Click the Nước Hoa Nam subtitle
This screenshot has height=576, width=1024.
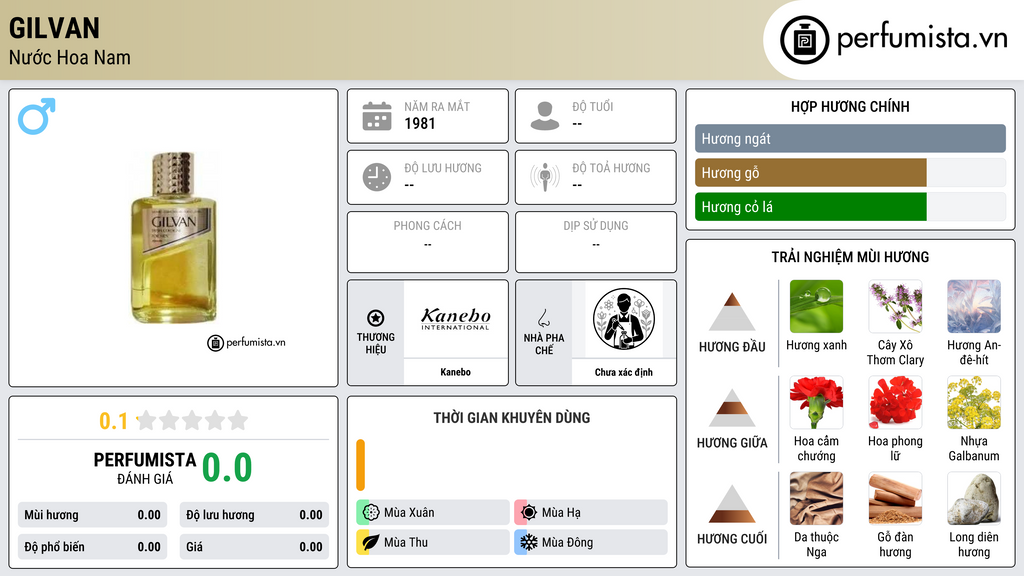70,57
